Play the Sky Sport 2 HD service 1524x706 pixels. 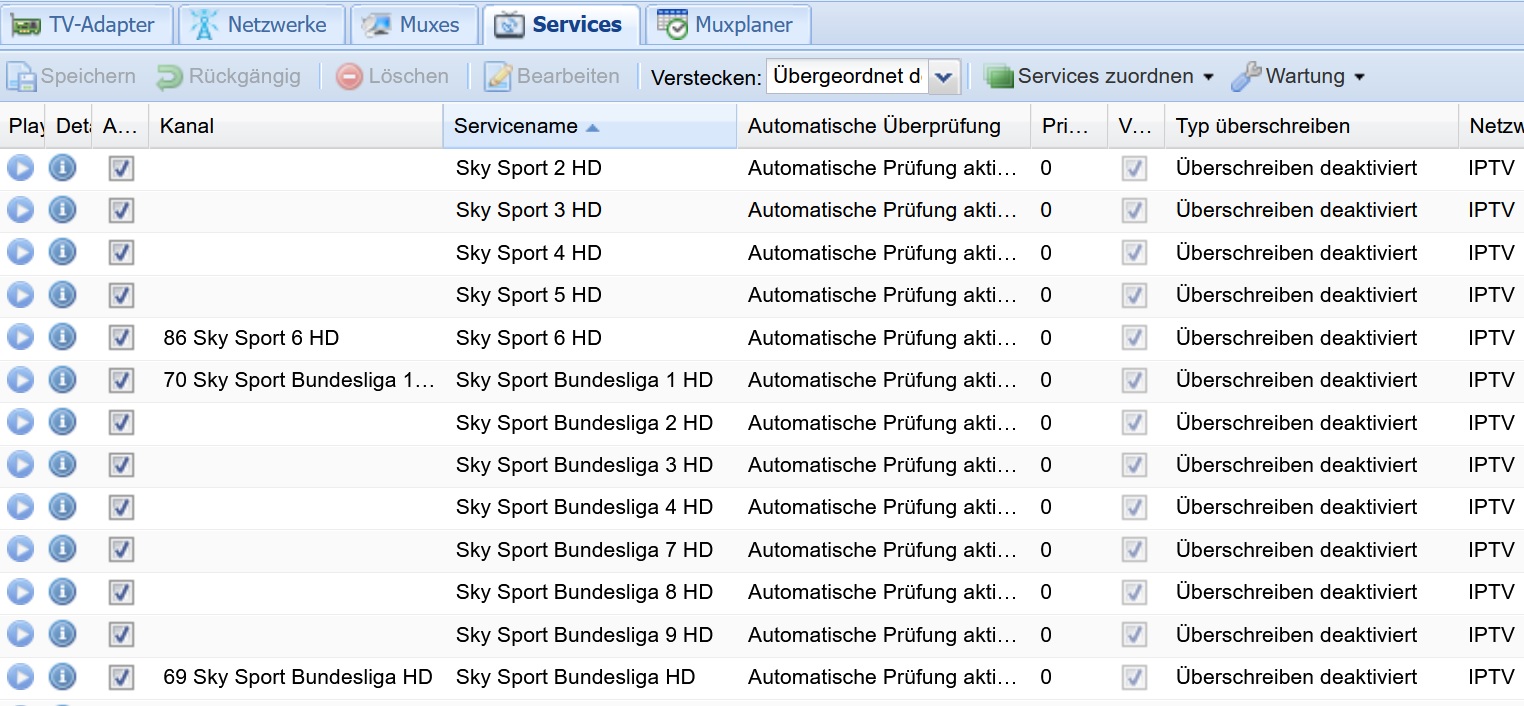click(20, 168)
